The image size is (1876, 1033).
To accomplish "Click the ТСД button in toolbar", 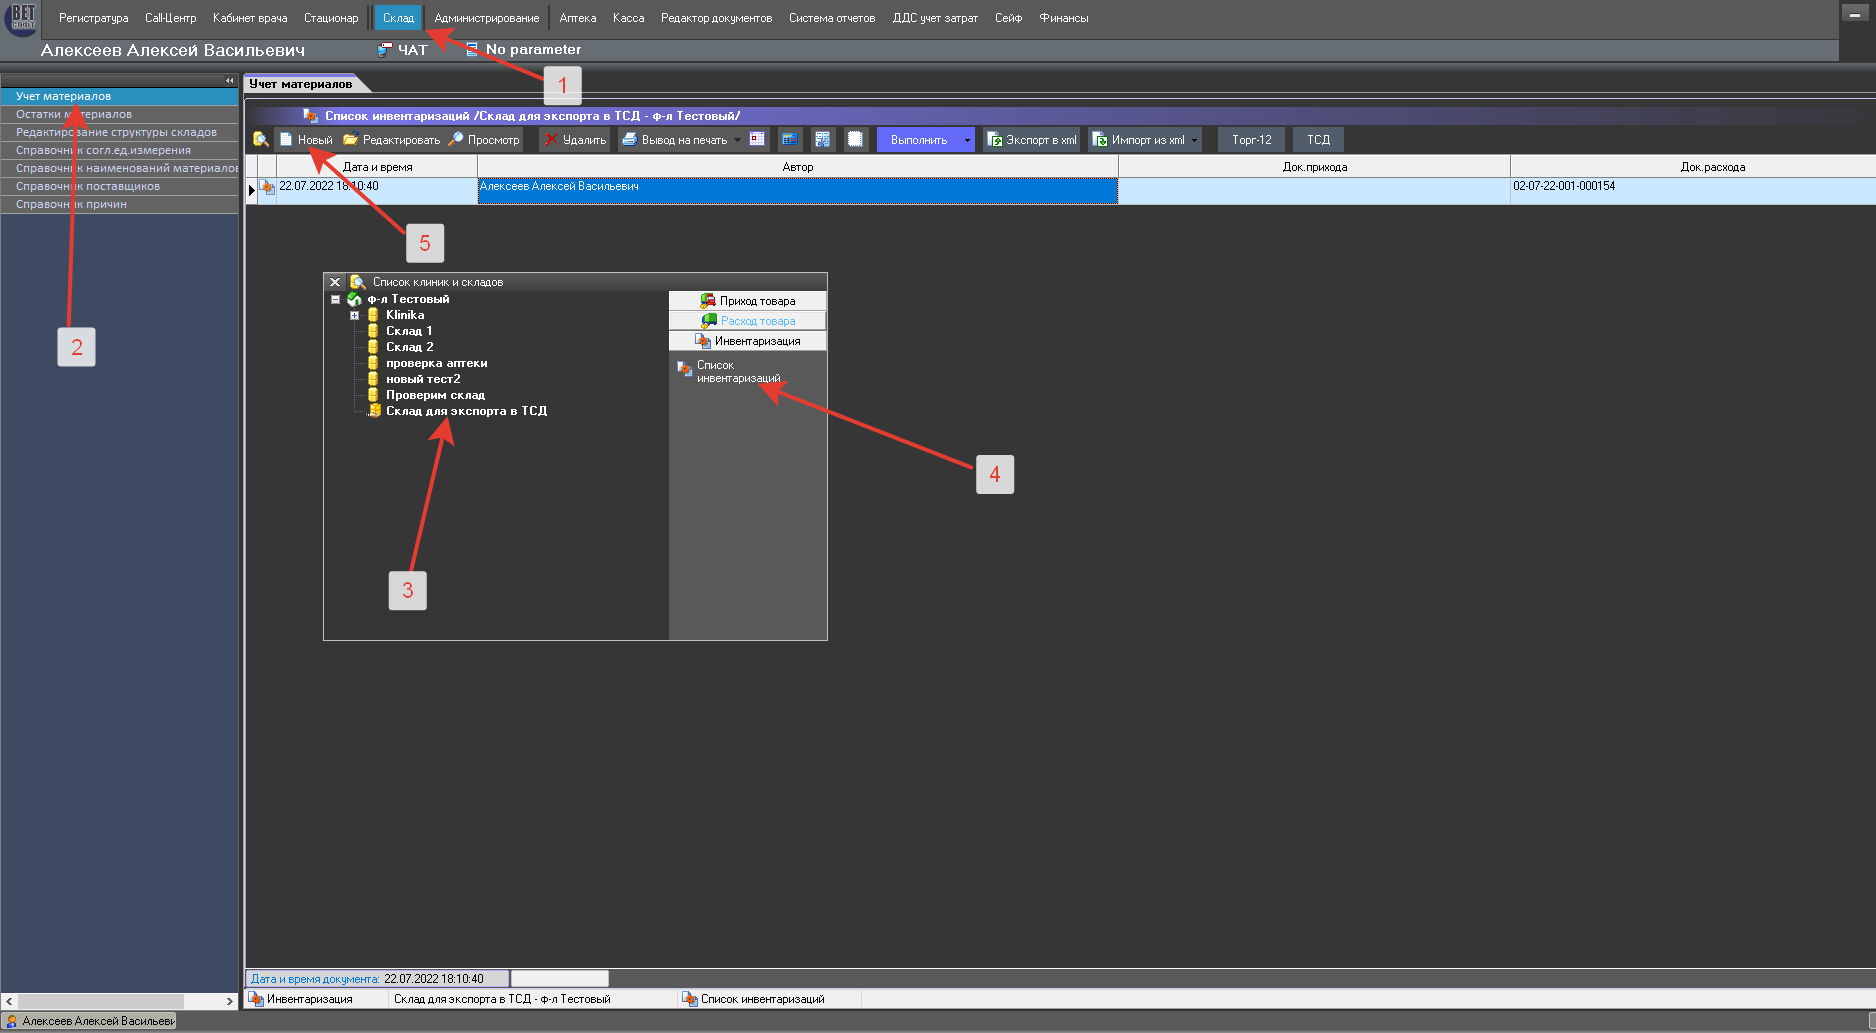I will pos(1318,140).
